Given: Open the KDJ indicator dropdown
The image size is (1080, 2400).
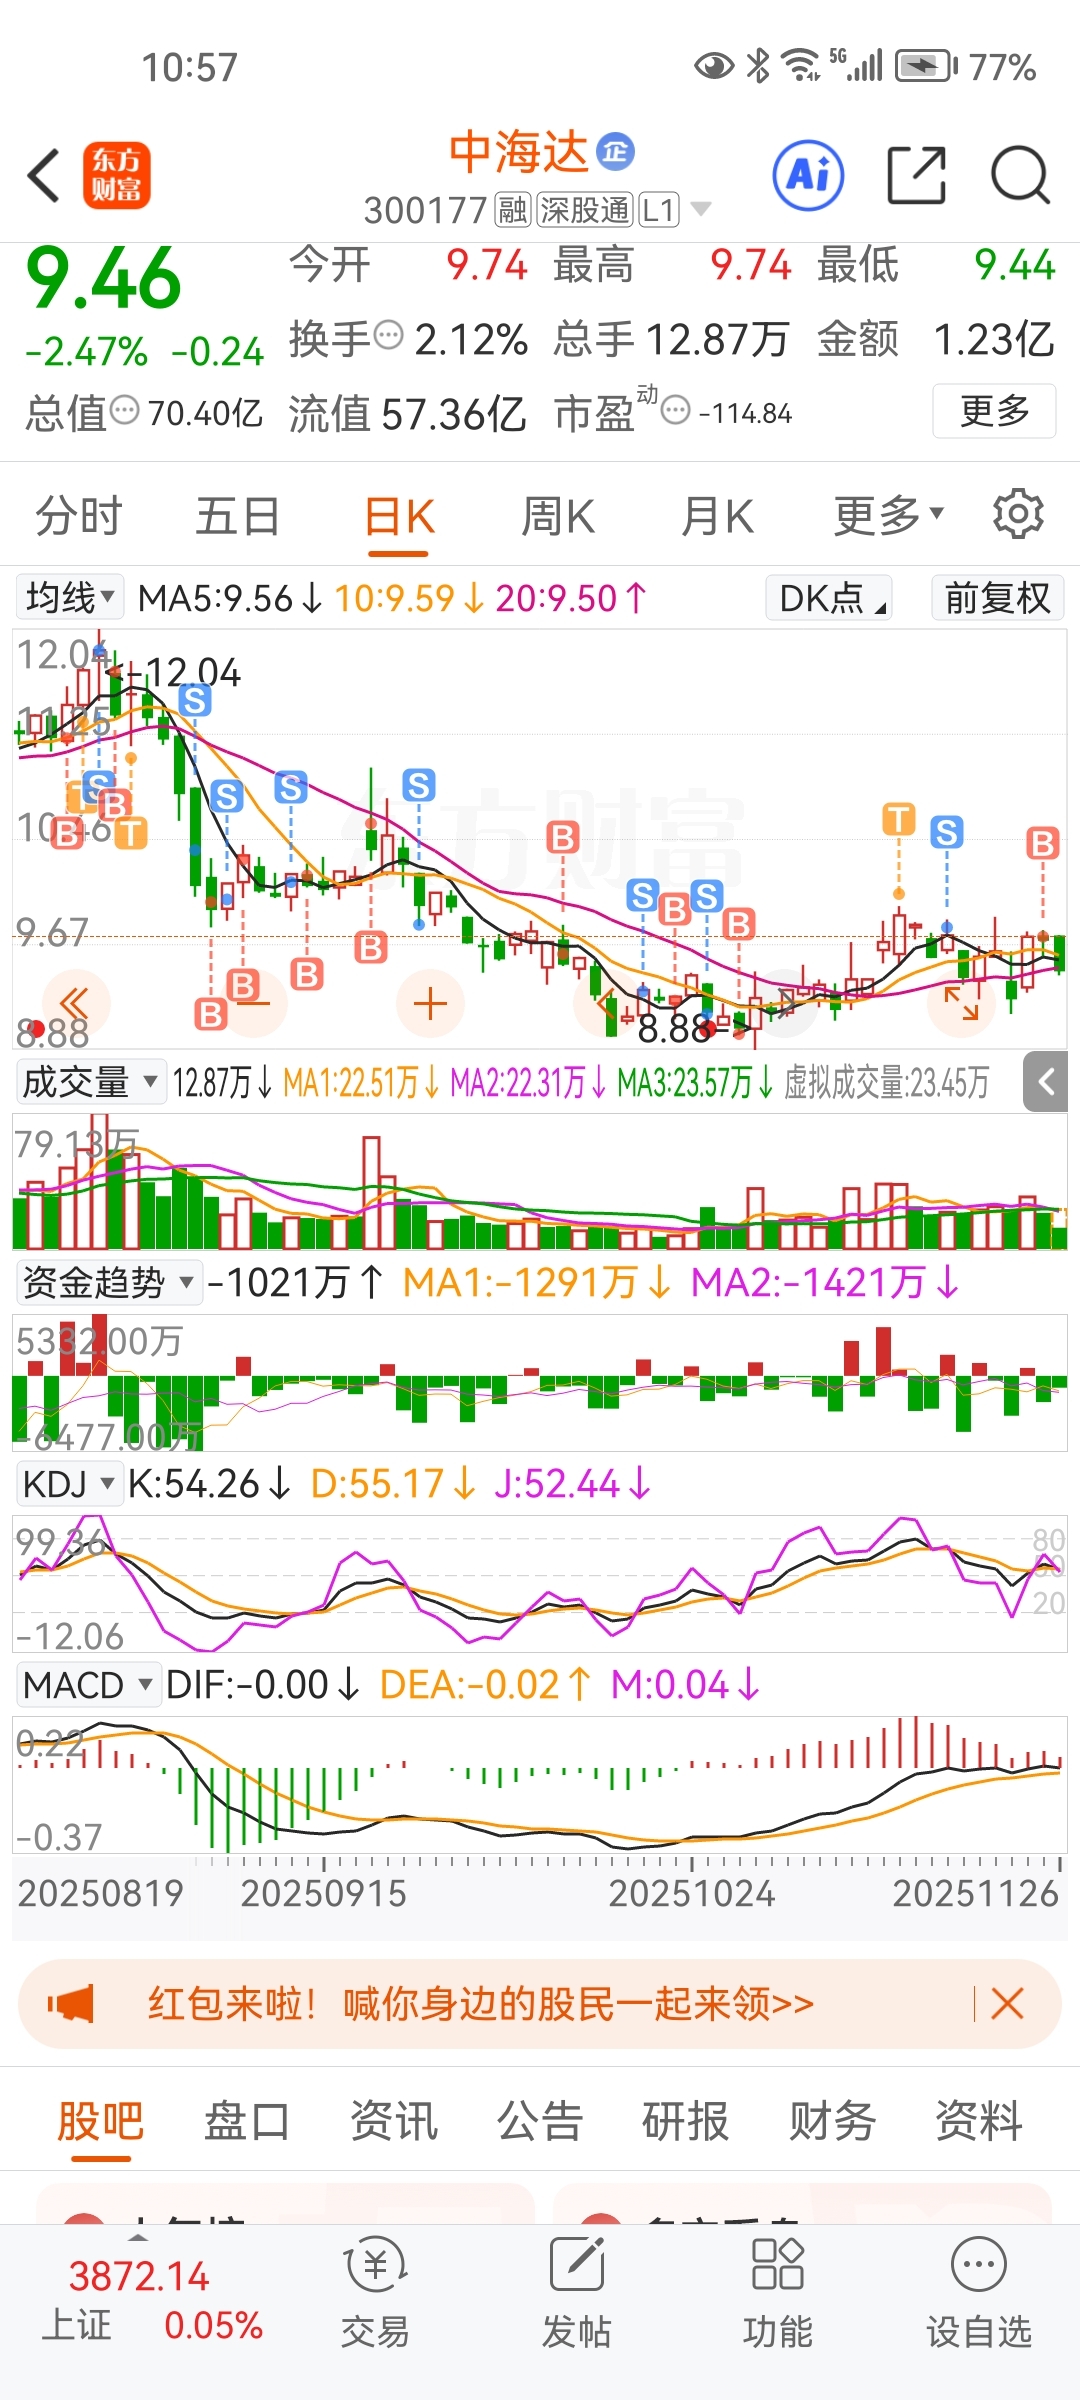Looking at the screenshot, I should [69, 1484].
